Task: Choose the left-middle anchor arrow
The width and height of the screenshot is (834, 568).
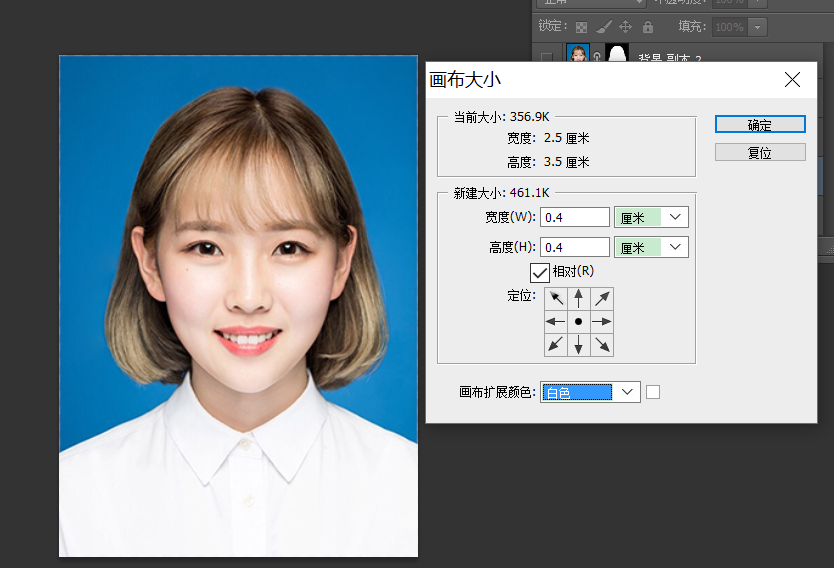Action: coord(556,322)
